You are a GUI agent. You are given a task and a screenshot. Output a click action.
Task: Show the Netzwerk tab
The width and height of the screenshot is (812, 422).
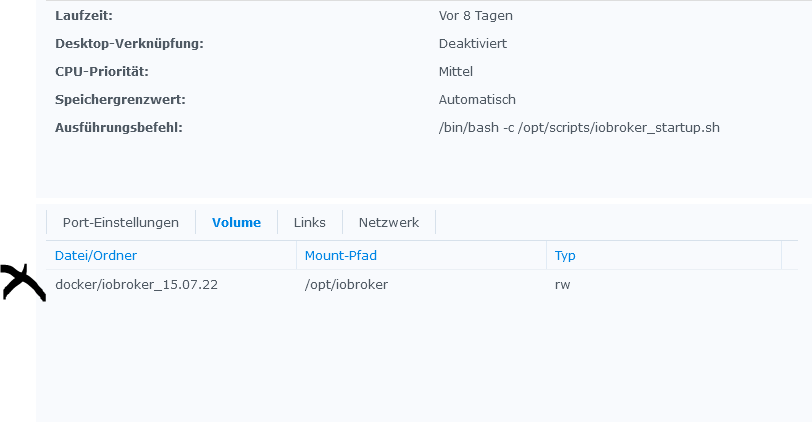click(x=389, y=222)
